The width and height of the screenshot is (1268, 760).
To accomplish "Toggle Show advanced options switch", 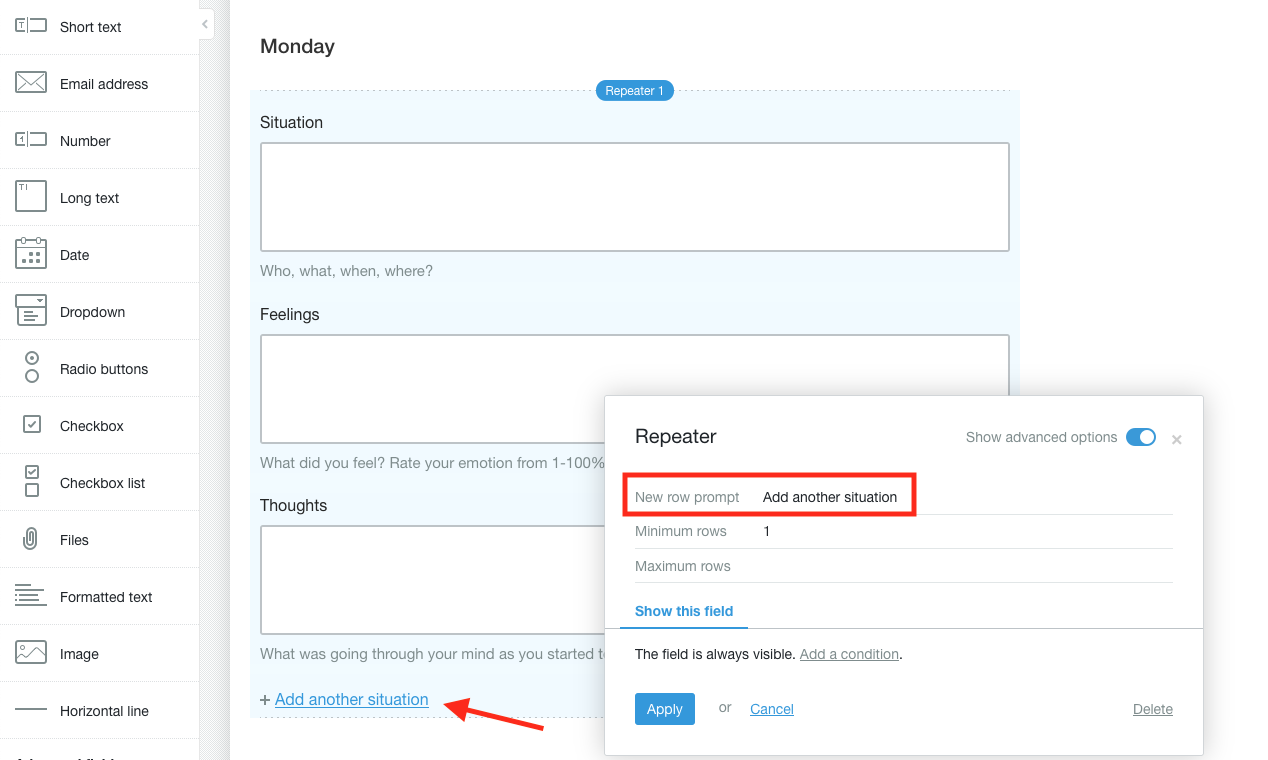I will (x=1140, y=437).
